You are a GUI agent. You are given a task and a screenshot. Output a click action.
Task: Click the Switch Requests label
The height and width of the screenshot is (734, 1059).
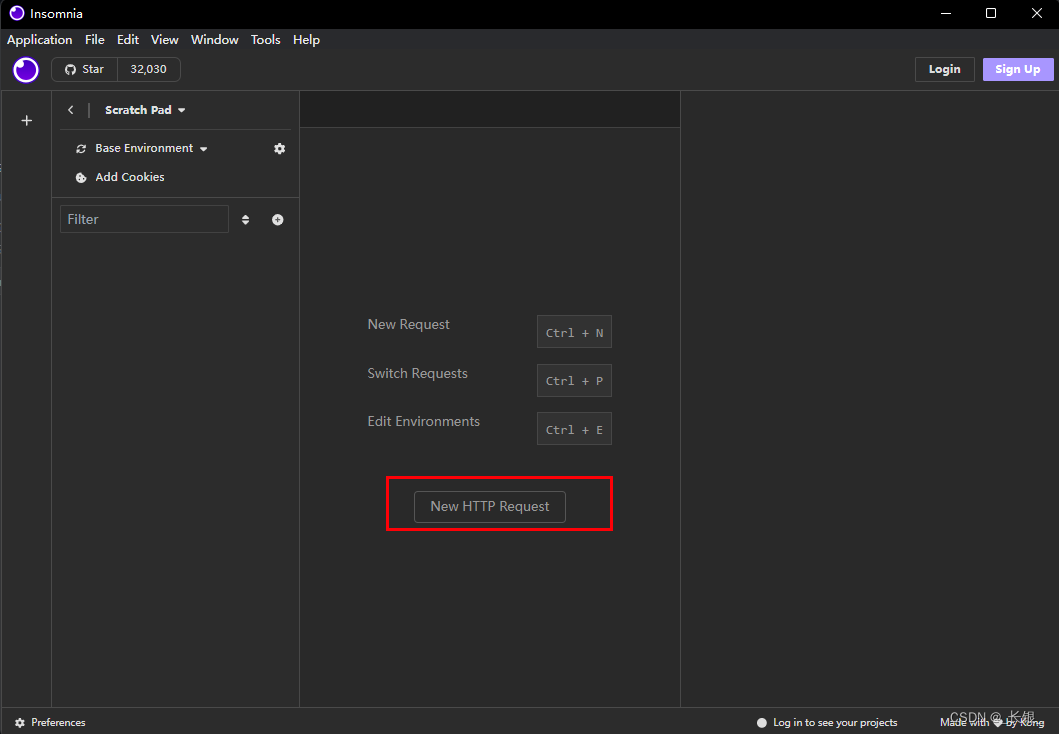click(x=417, y=373)
